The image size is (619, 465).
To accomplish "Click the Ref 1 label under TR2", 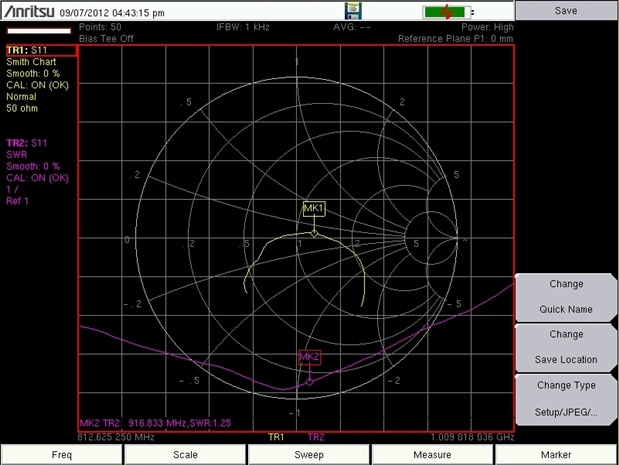I will (17, 201).
